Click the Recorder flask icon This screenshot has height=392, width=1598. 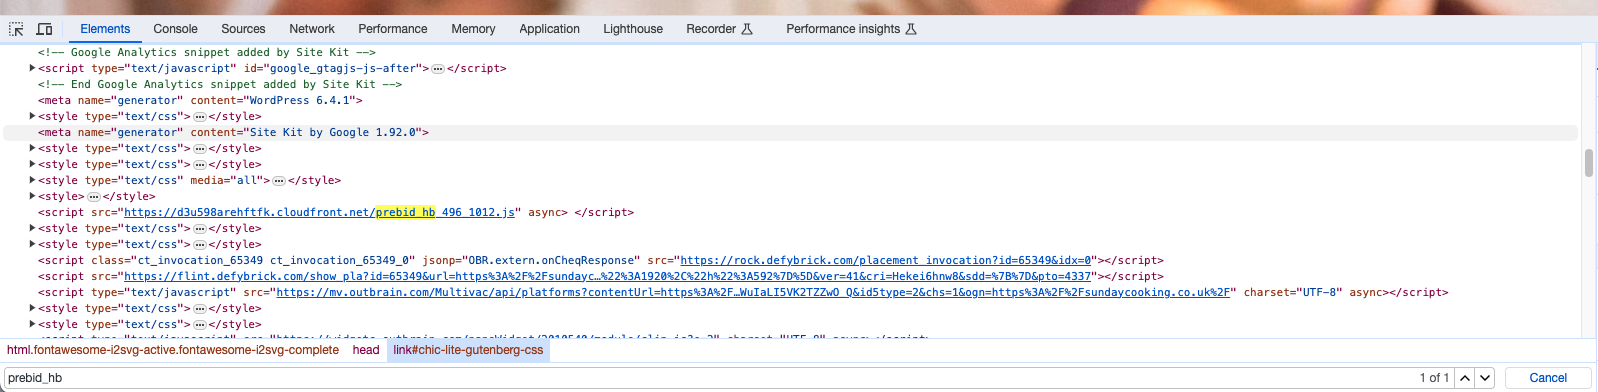747,29
